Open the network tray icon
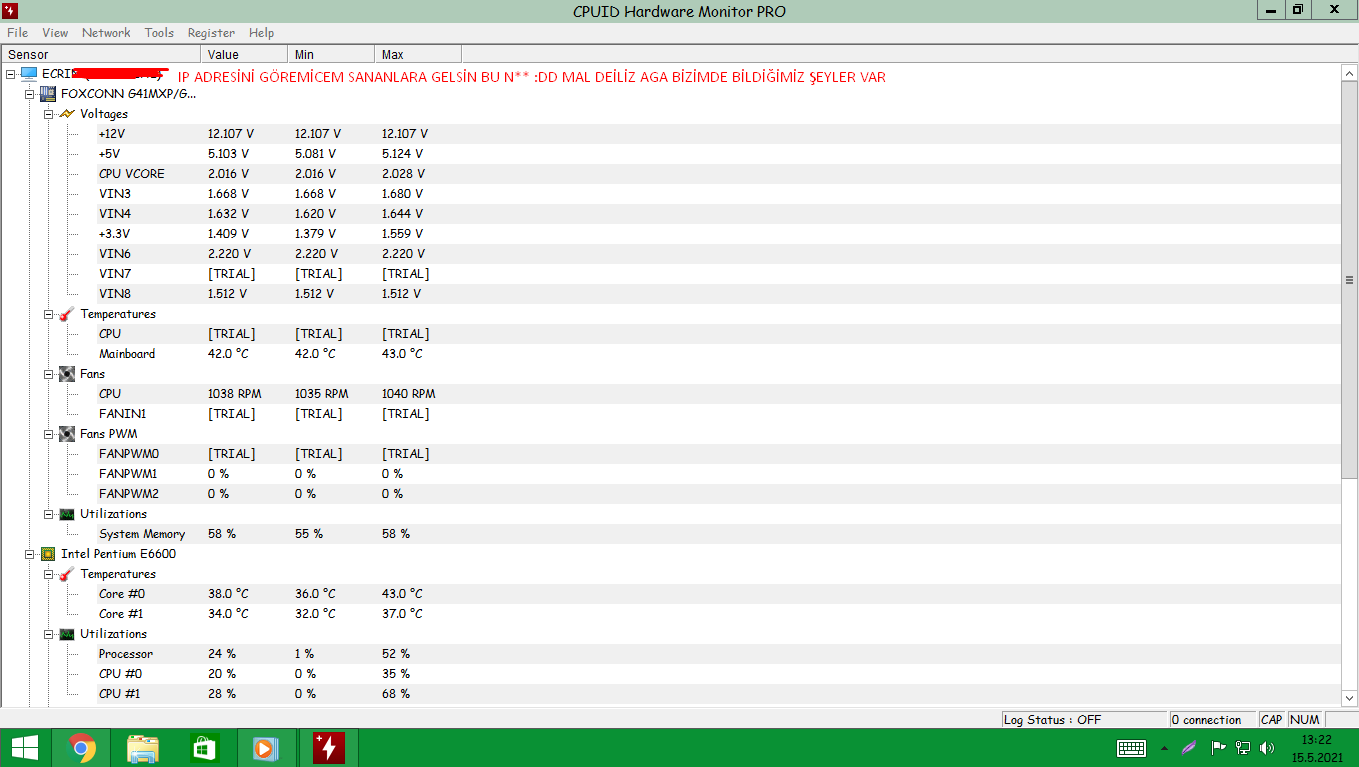 click(1243, 748)
